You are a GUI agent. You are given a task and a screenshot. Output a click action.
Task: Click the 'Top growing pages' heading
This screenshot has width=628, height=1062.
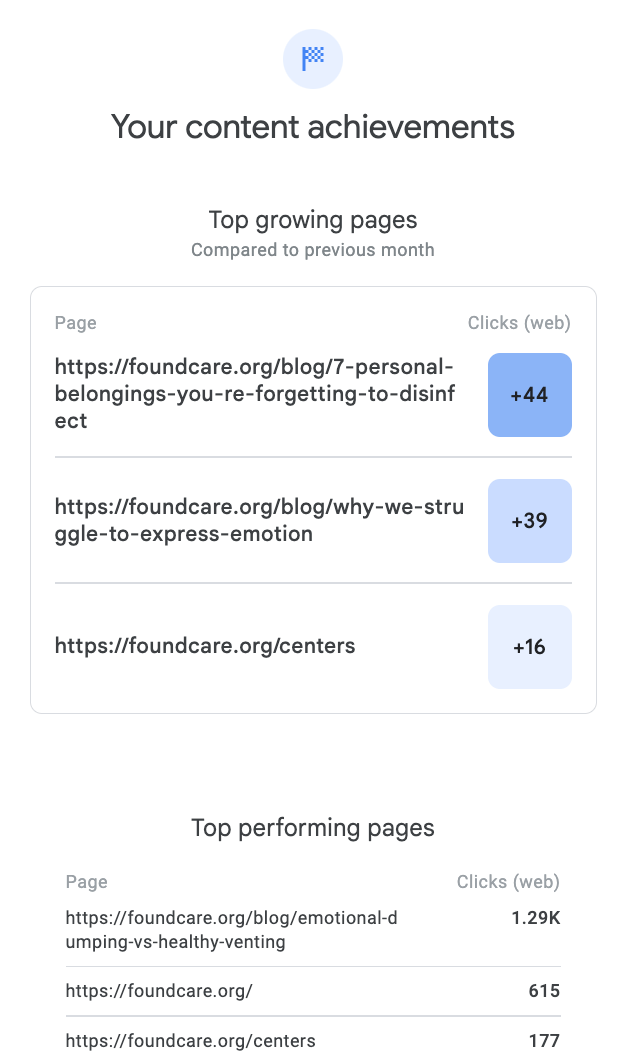313,220
